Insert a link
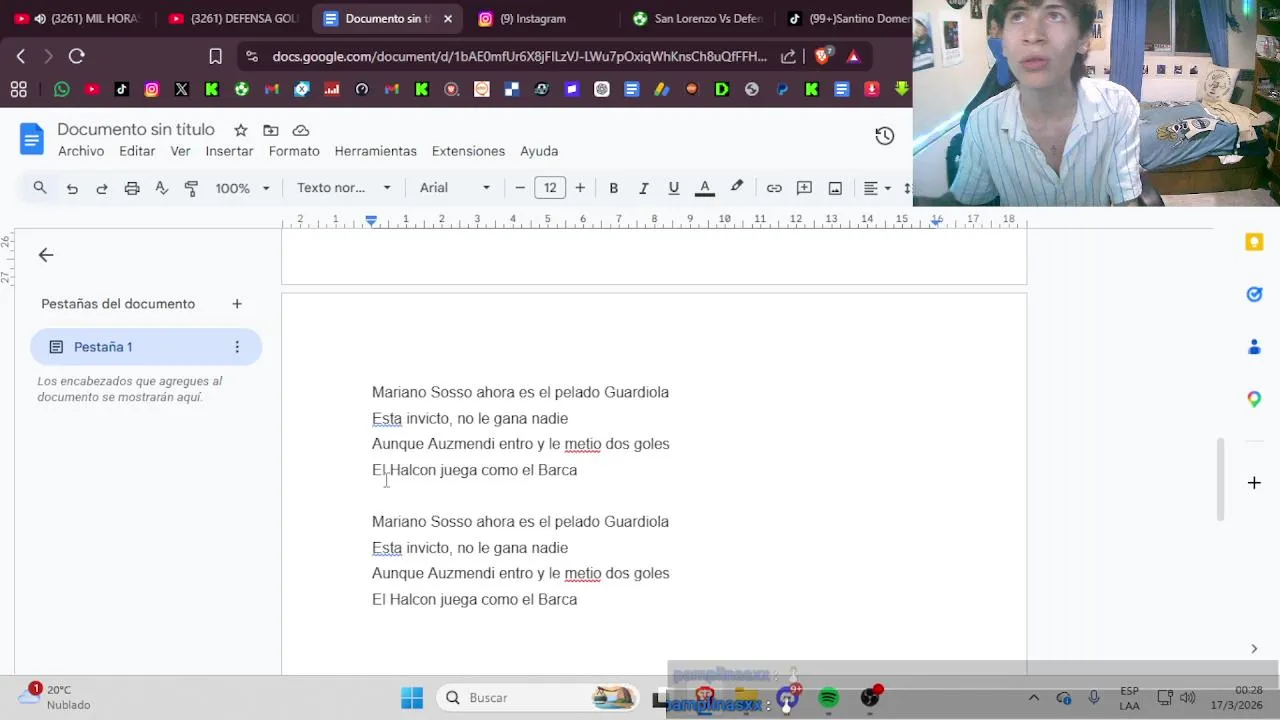The height and width of the screenshot is (720, 1280). pos(774,188)
